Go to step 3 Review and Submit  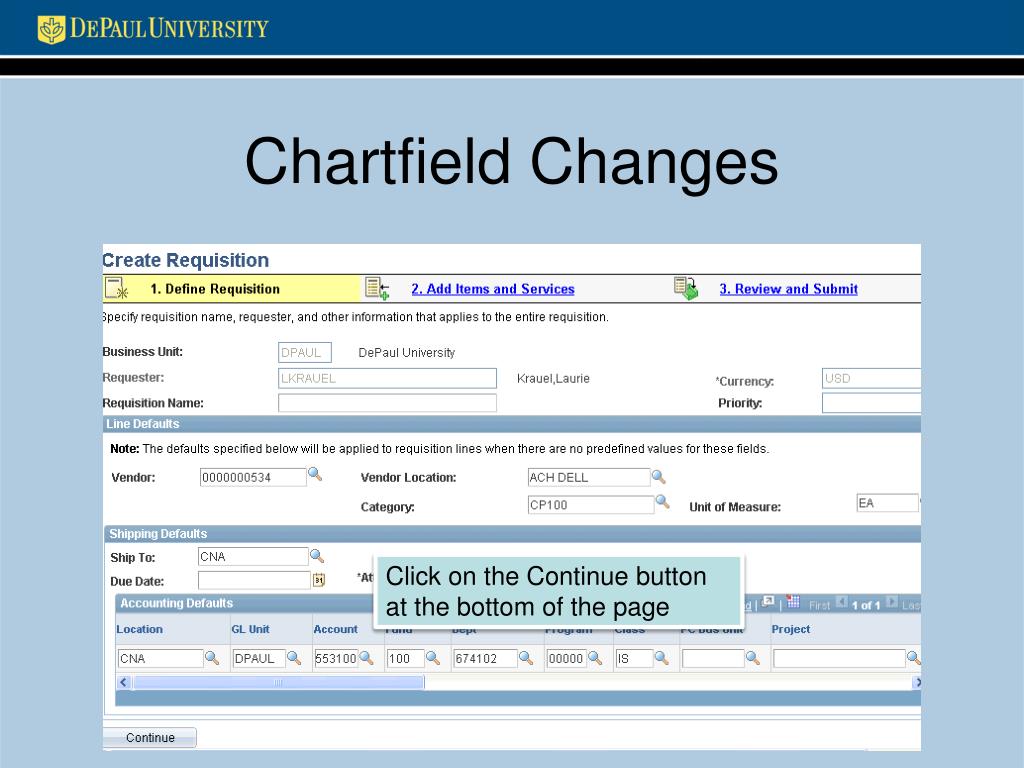[x=788, y=289]
